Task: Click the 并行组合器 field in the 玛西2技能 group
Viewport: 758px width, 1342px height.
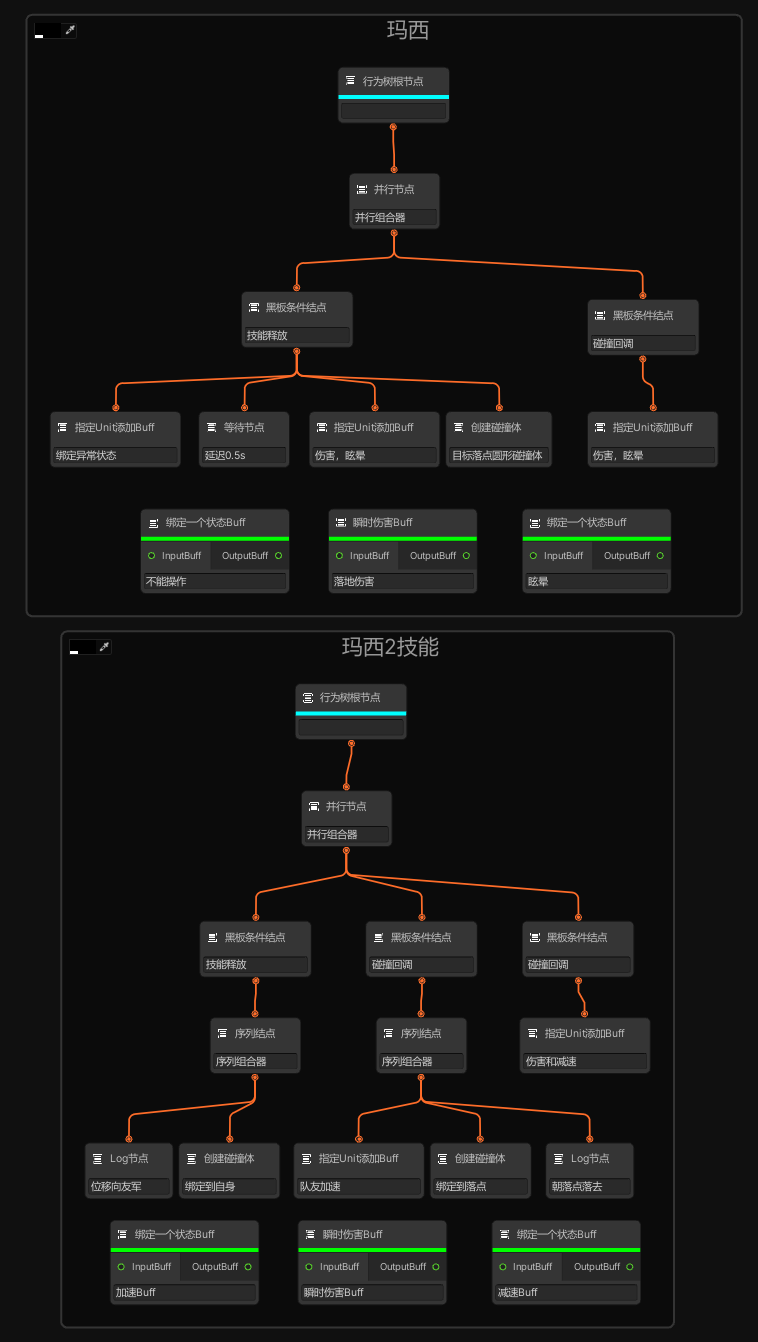Action: click(x=347, y=834)
